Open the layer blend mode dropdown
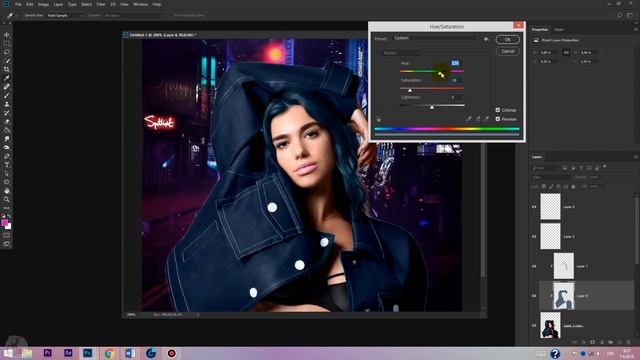This screenshot has width=640, height=360. click(551, 177)
